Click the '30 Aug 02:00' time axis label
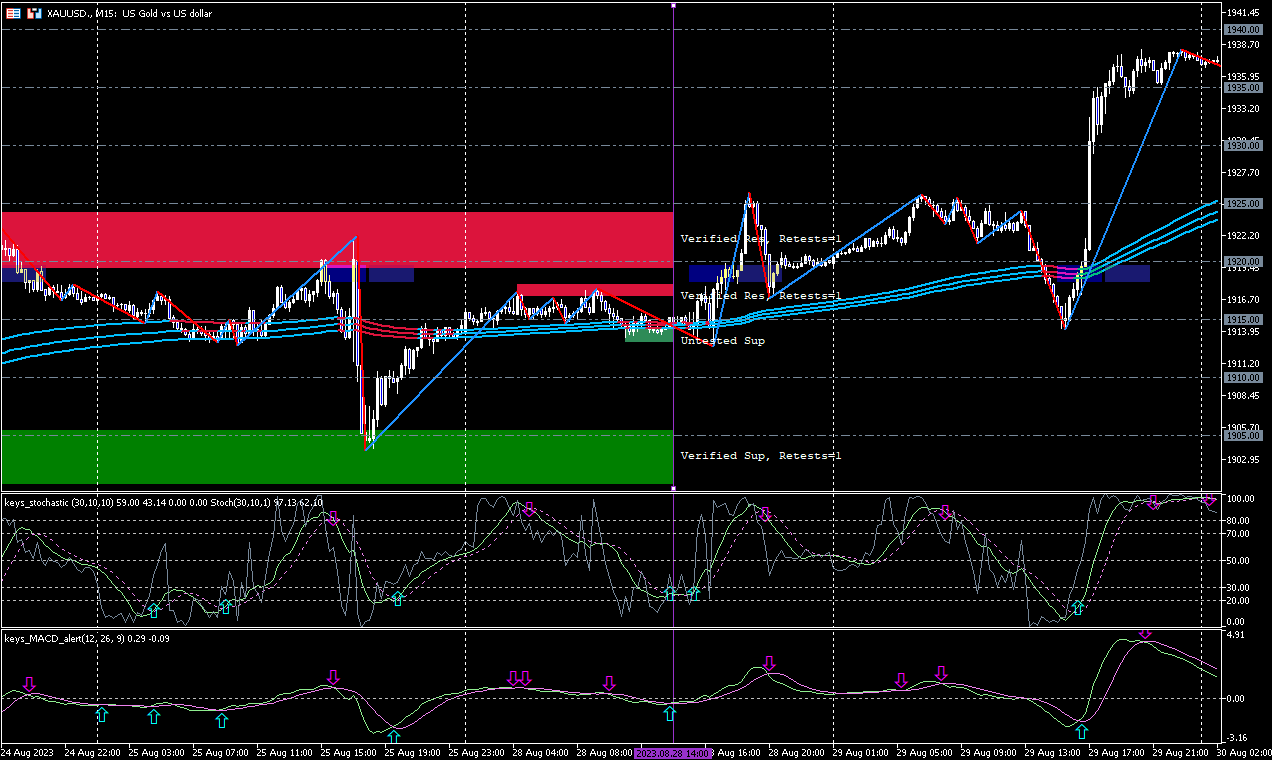The width and height of the screenshot is (1272, 760). pyautogui.click(x=1243, y=751)
